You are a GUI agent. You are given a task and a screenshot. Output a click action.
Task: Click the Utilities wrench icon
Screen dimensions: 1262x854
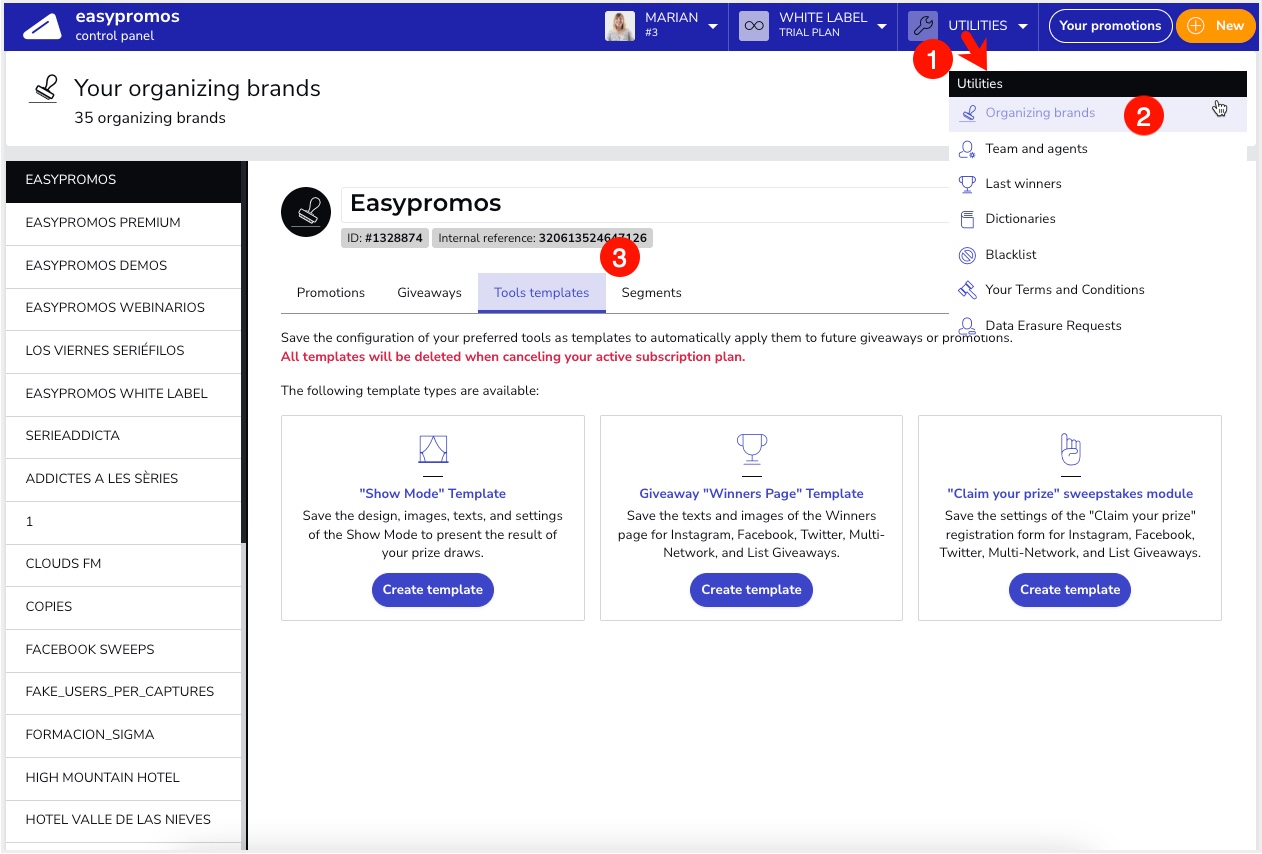tap(923, 26)
